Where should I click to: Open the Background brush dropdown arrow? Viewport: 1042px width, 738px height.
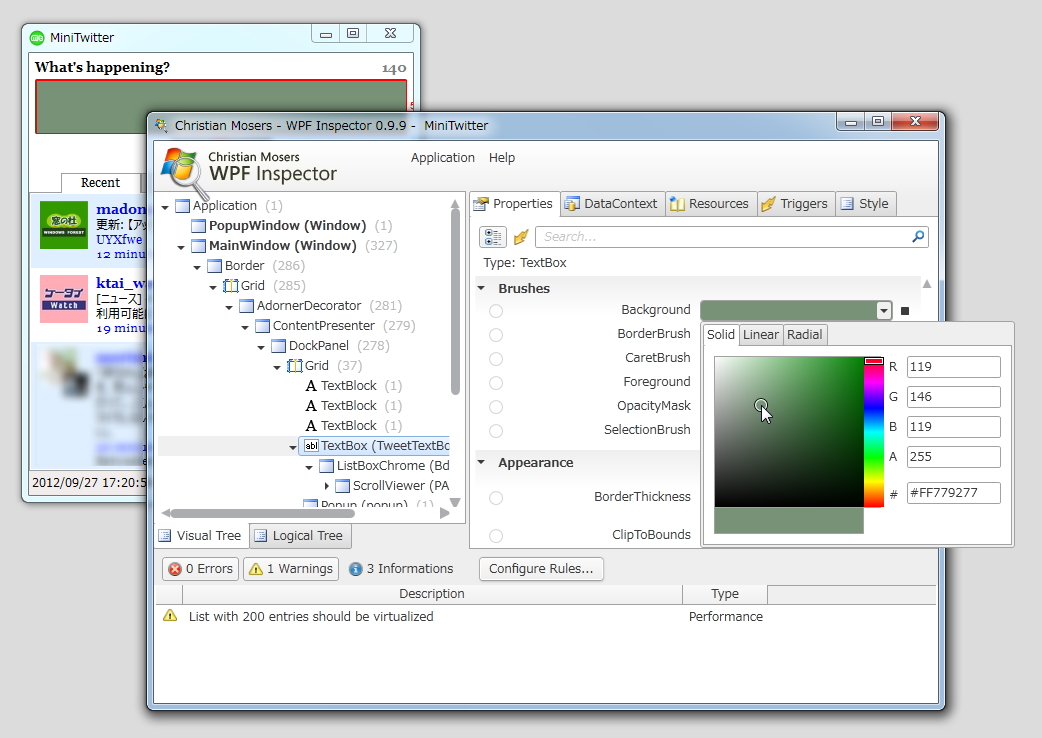883,310
